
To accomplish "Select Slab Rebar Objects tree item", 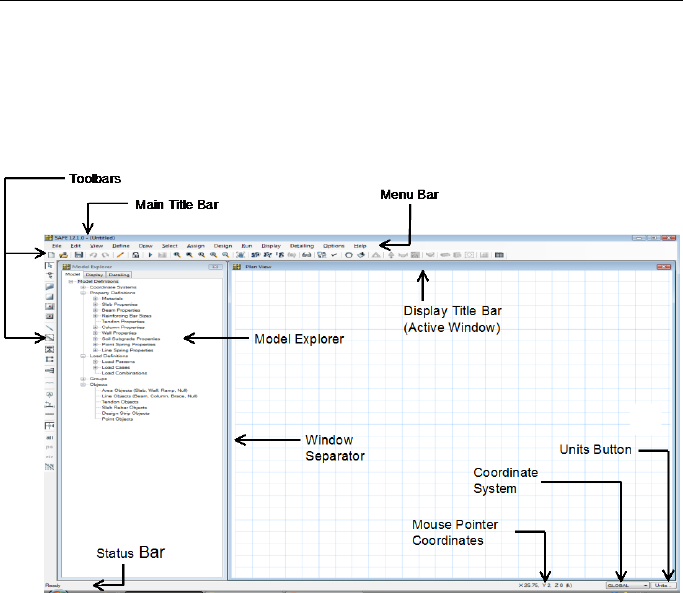I will click(124, 407).
